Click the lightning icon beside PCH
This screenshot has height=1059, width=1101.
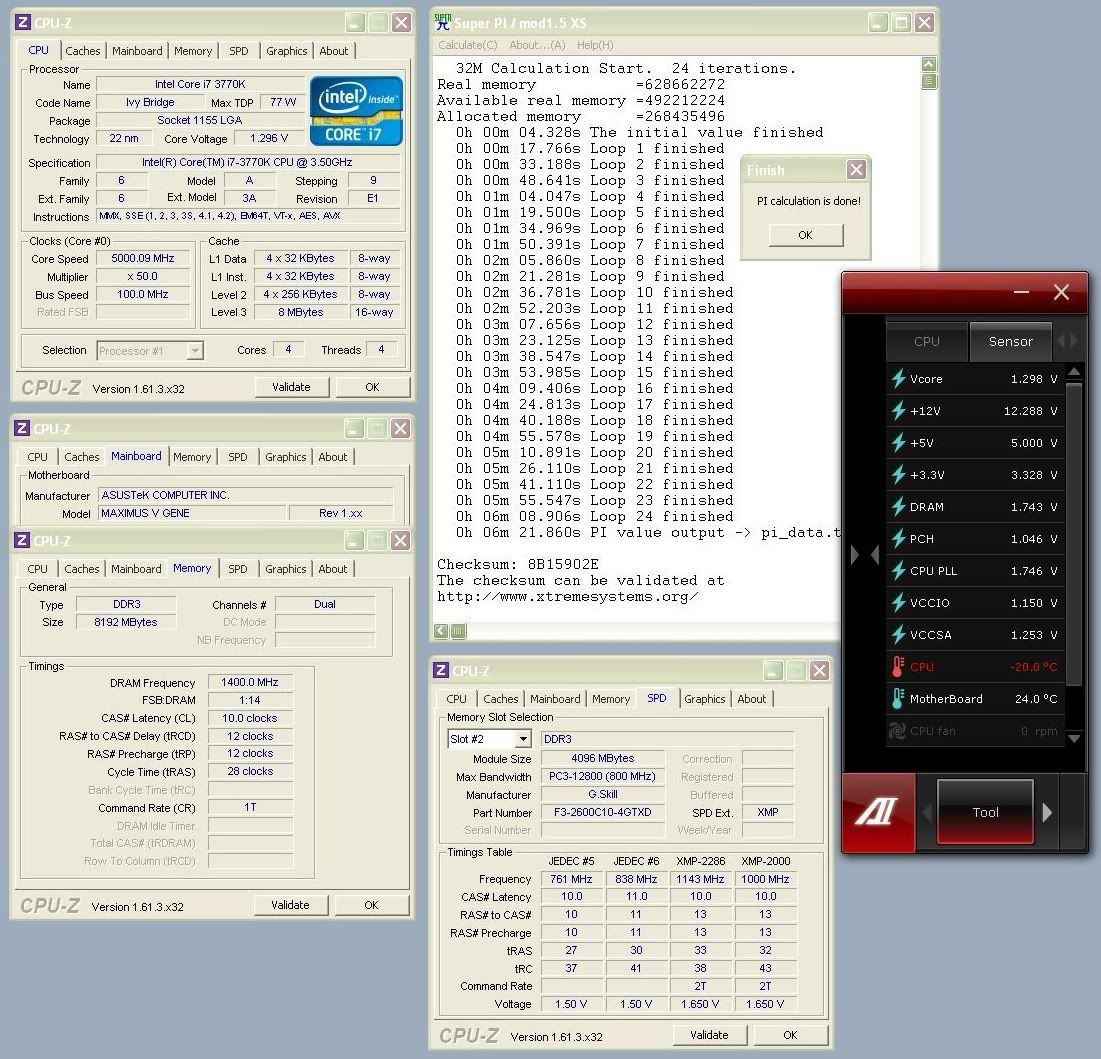pyautogui.click(x=898, y=539)
